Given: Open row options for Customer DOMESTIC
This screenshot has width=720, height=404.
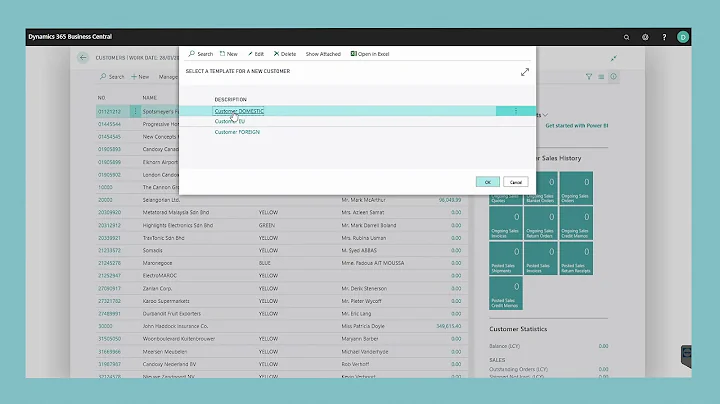Looking at the screenshot, I should click(x=516, y=111).
